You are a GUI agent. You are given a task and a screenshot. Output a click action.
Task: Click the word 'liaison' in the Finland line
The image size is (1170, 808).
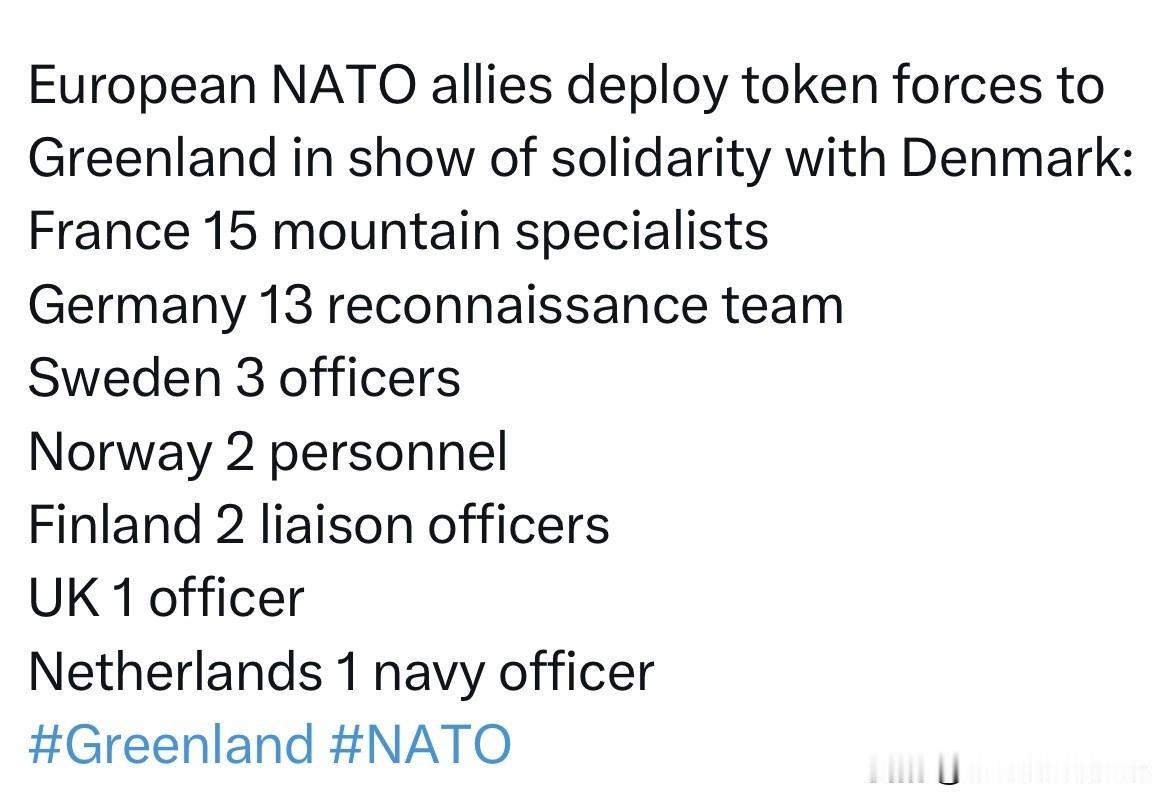click(337, 524)
